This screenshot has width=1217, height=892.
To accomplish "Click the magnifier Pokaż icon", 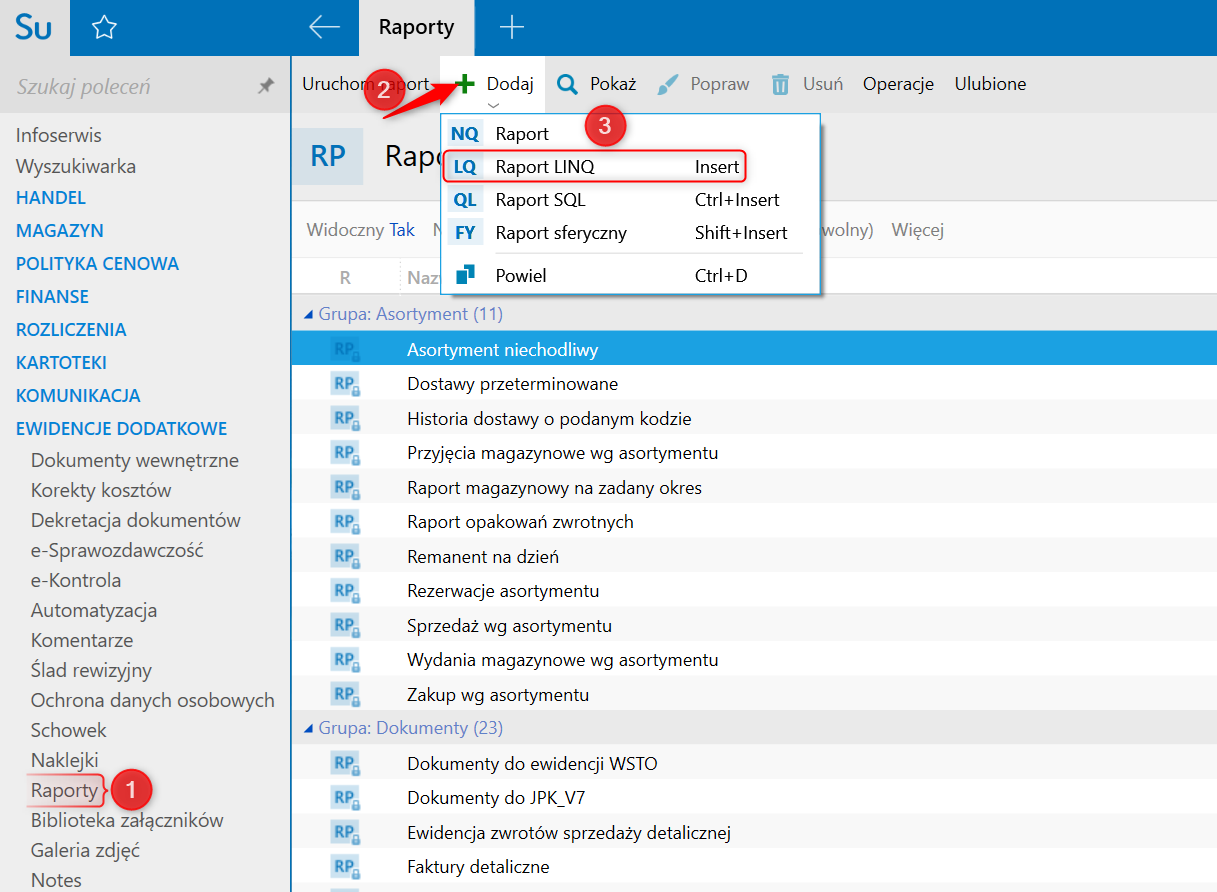I will [567, 85].
